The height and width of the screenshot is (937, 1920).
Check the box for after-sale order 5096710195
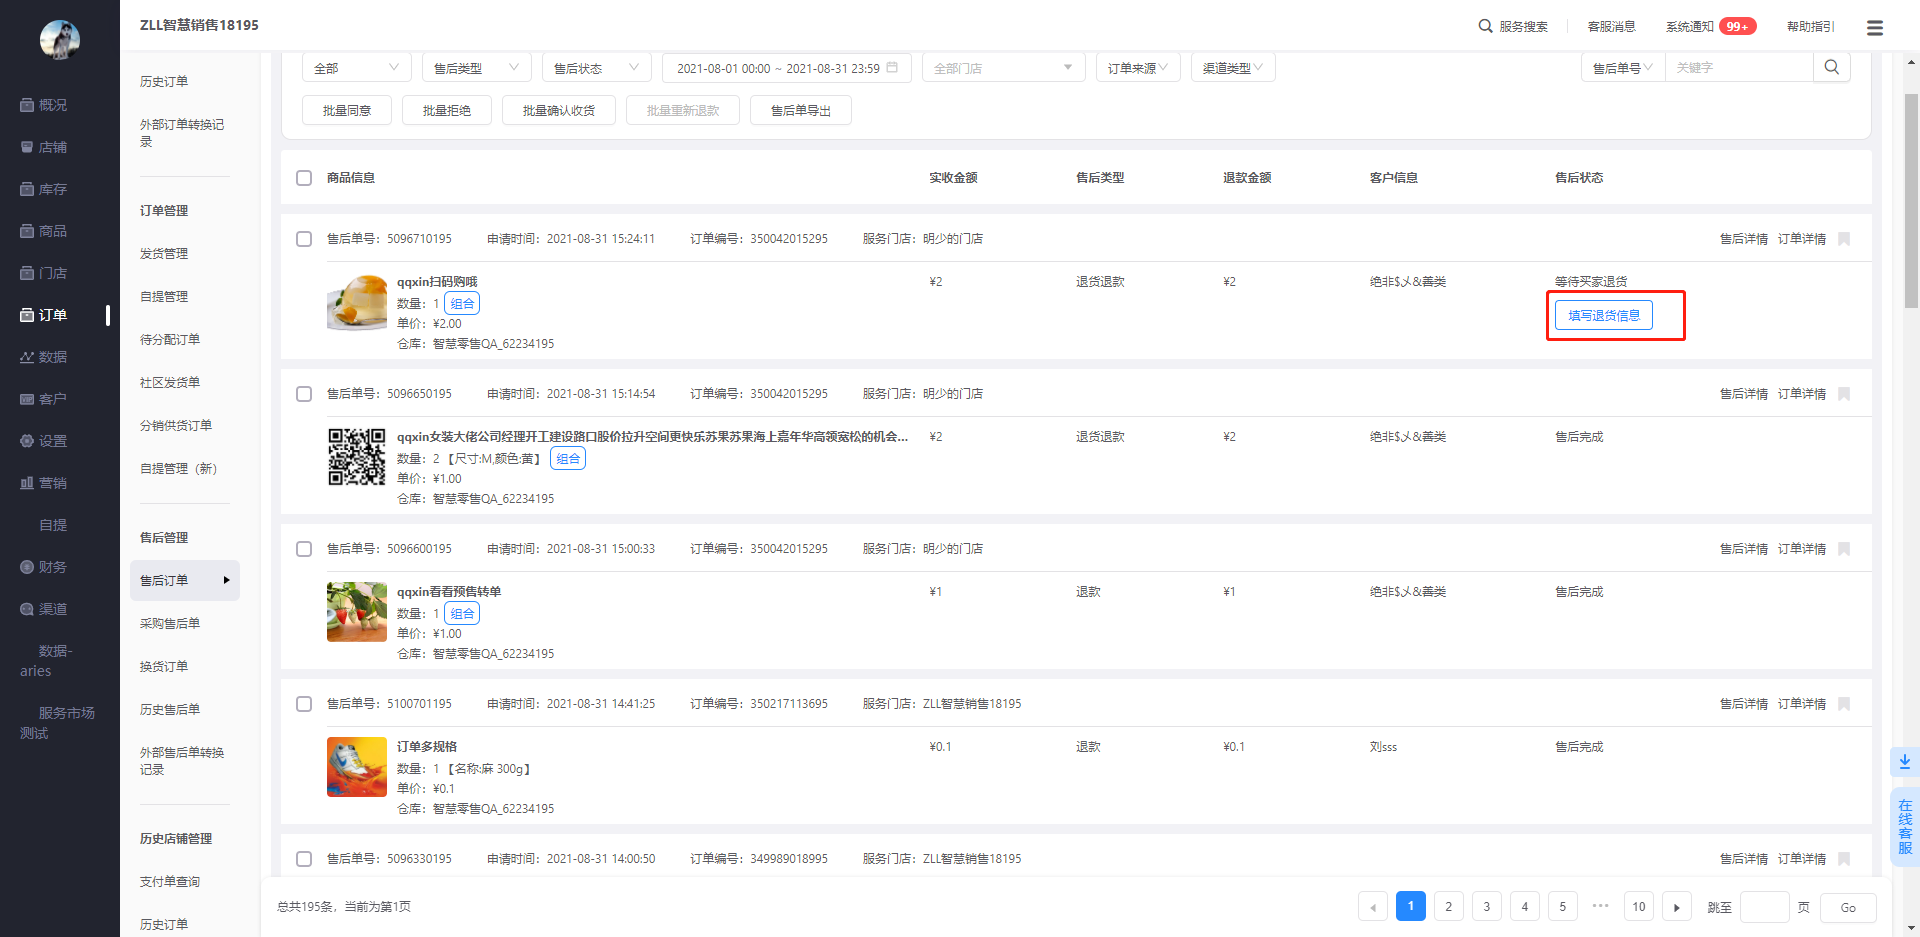[x=304, y=239]
